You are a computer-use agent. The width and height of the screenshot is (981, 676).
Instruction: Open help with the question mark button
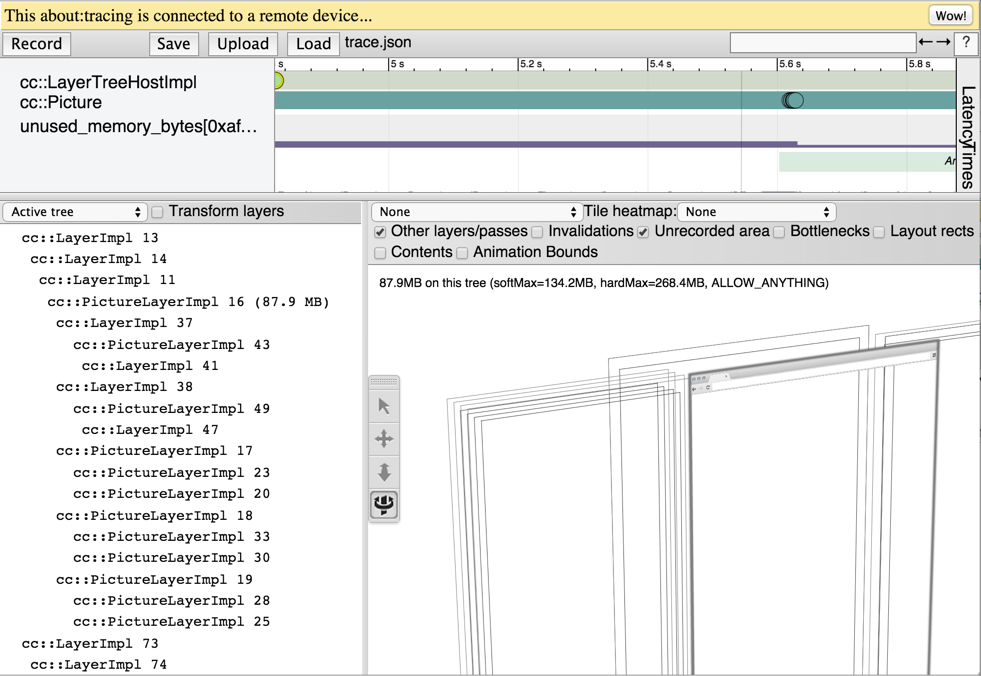(965, 43)
